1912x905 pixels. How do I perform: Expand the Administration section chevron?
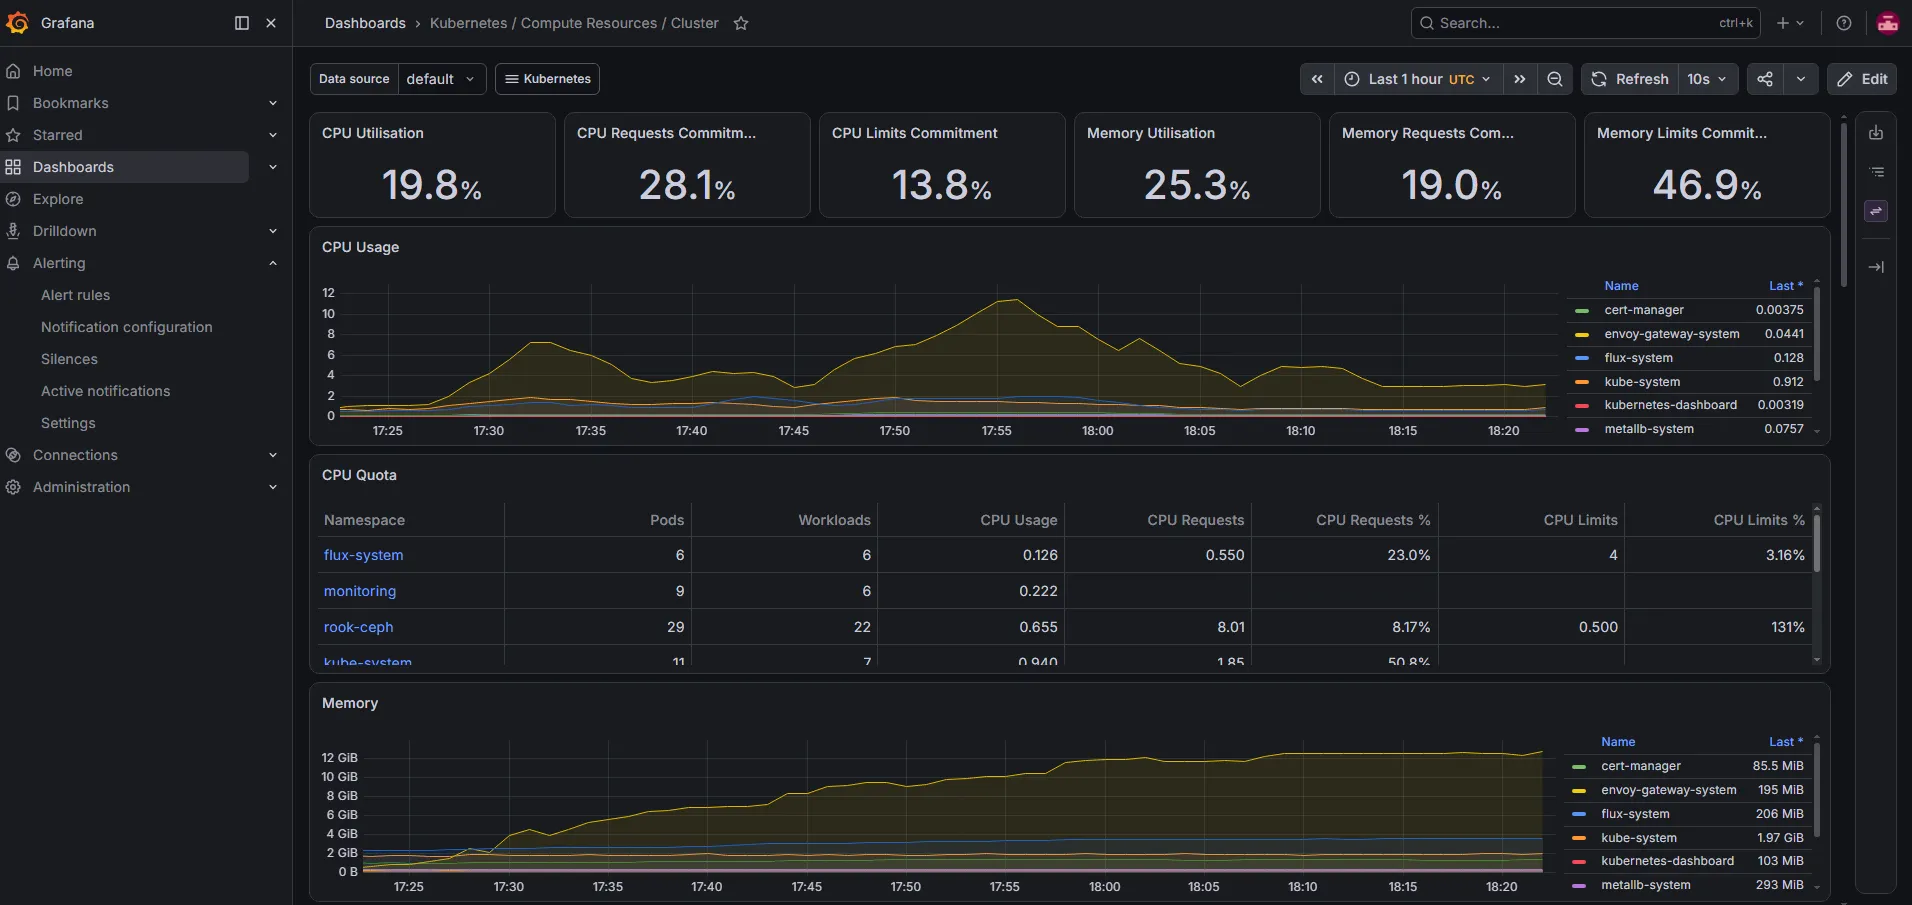[x=273, y=487]
